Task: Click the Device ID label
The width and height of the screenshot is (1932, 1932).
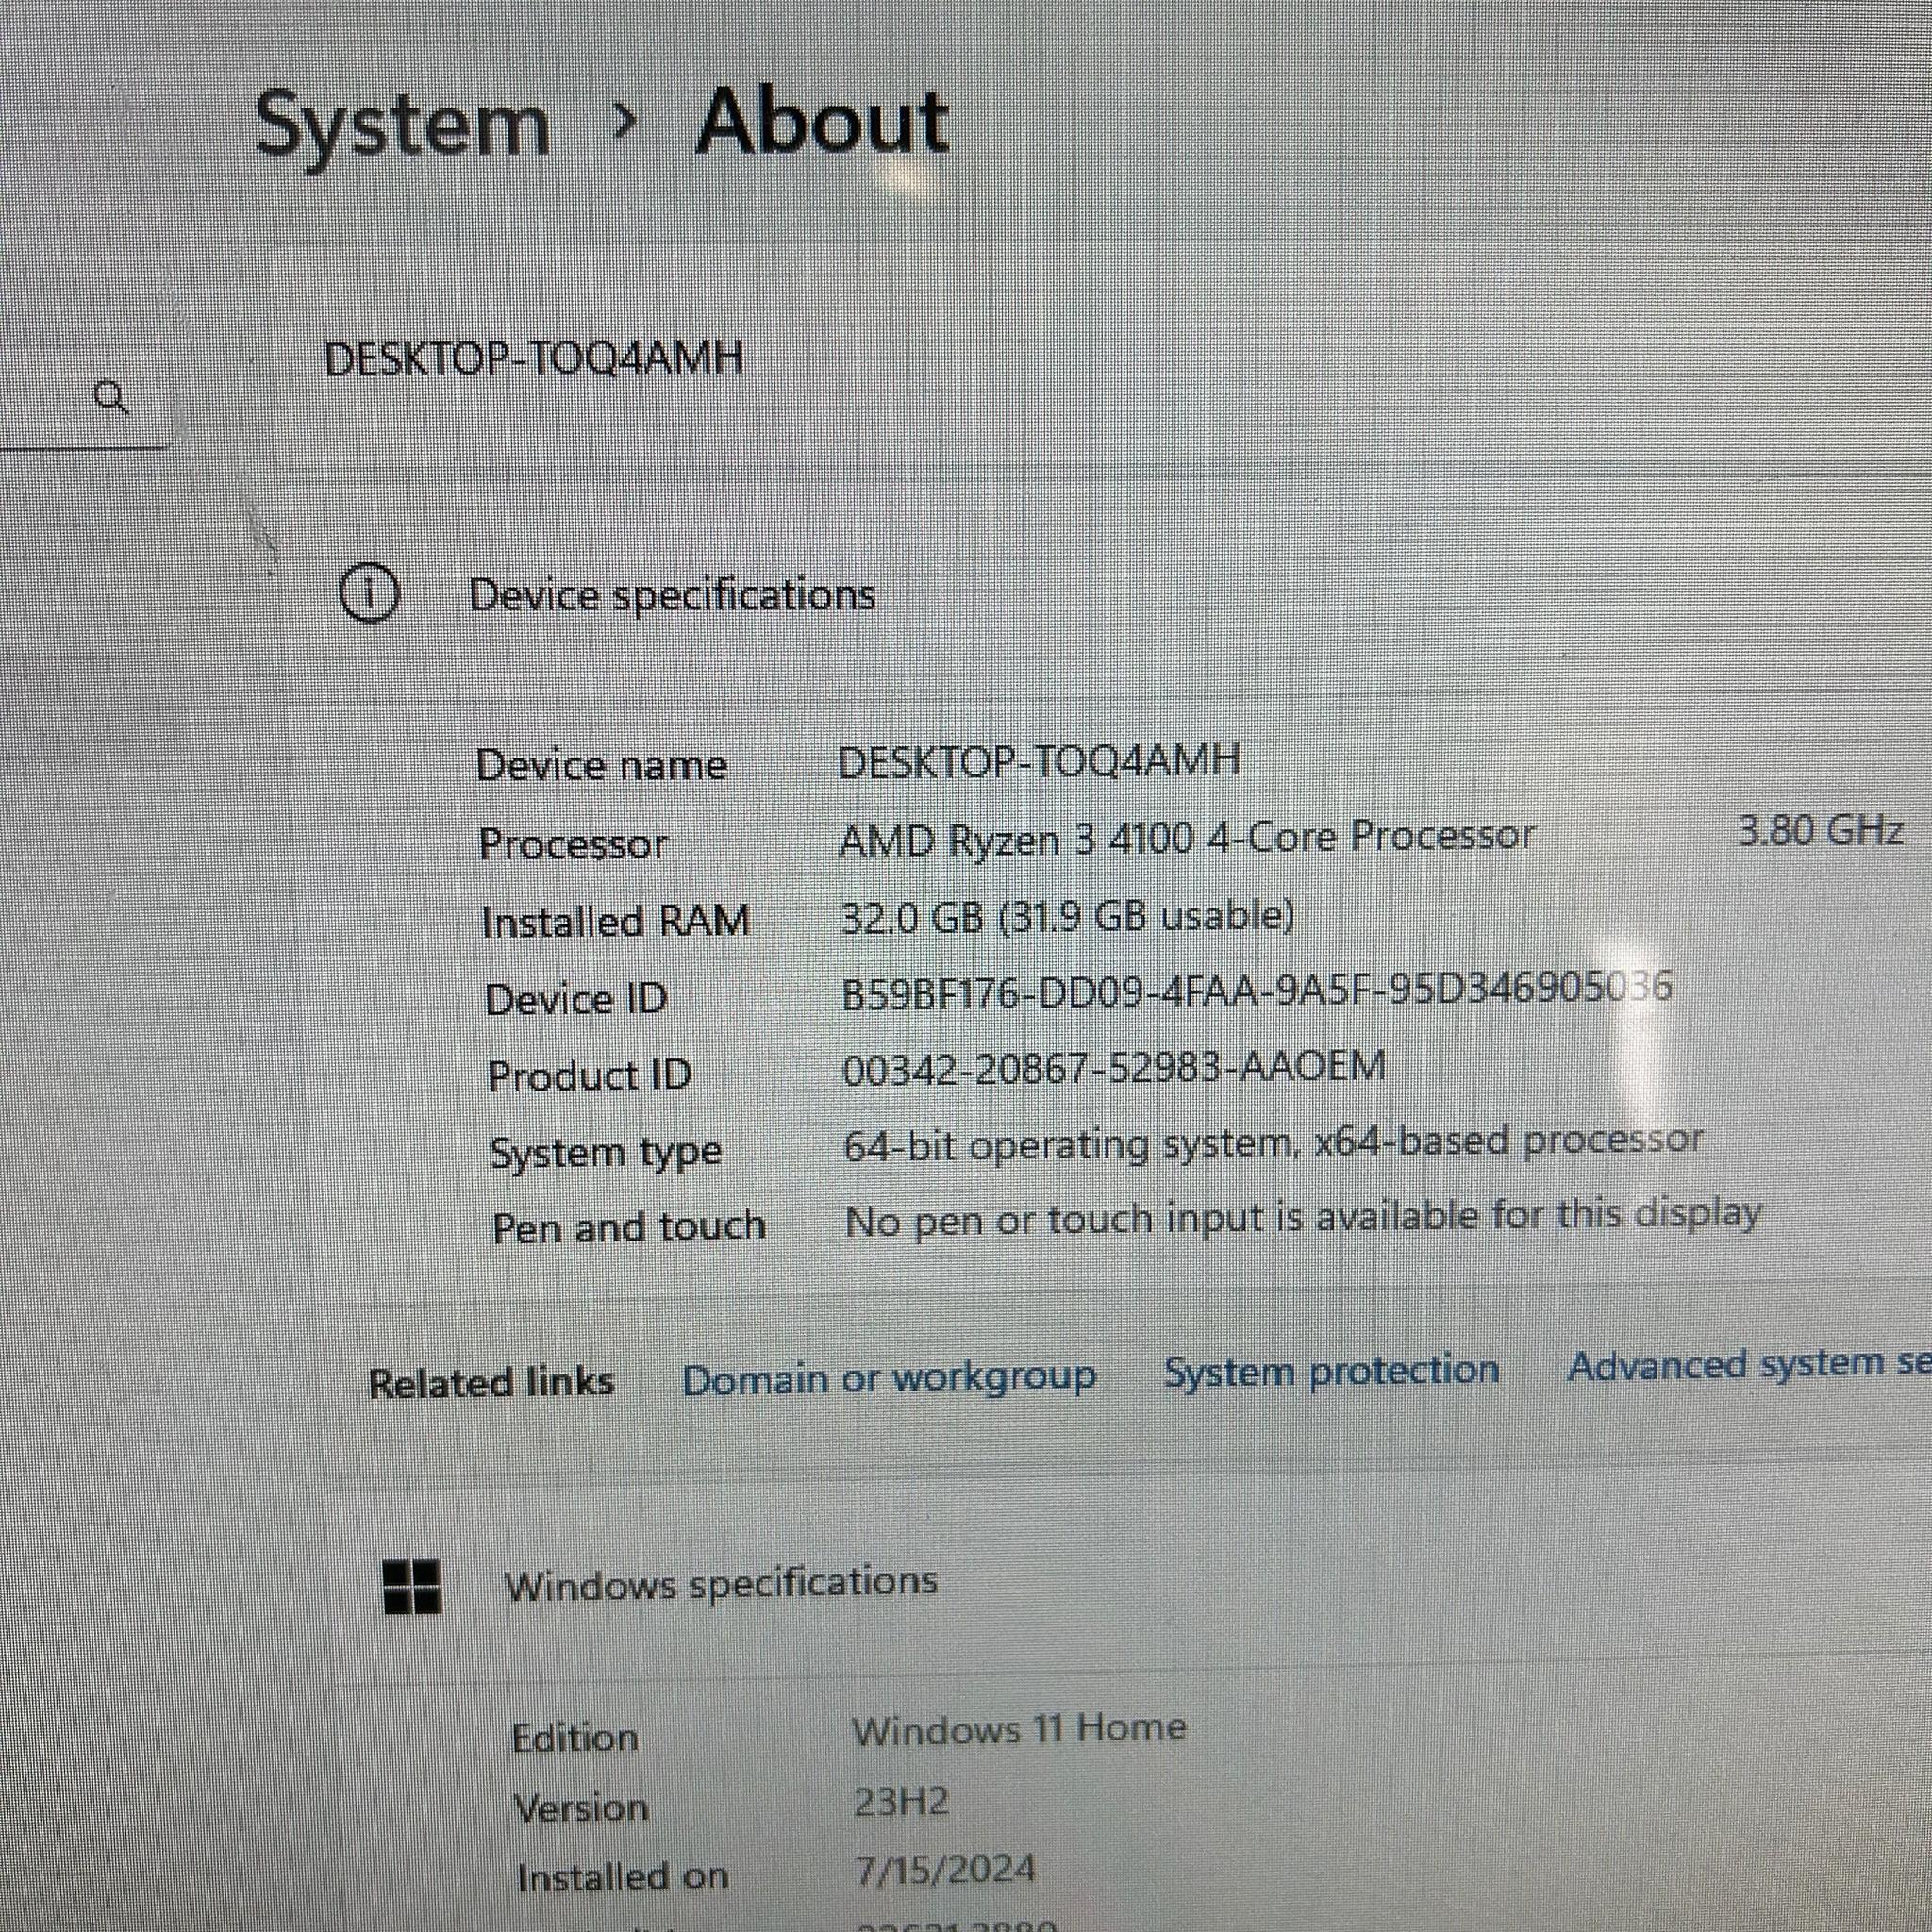Action: (576, 999)
